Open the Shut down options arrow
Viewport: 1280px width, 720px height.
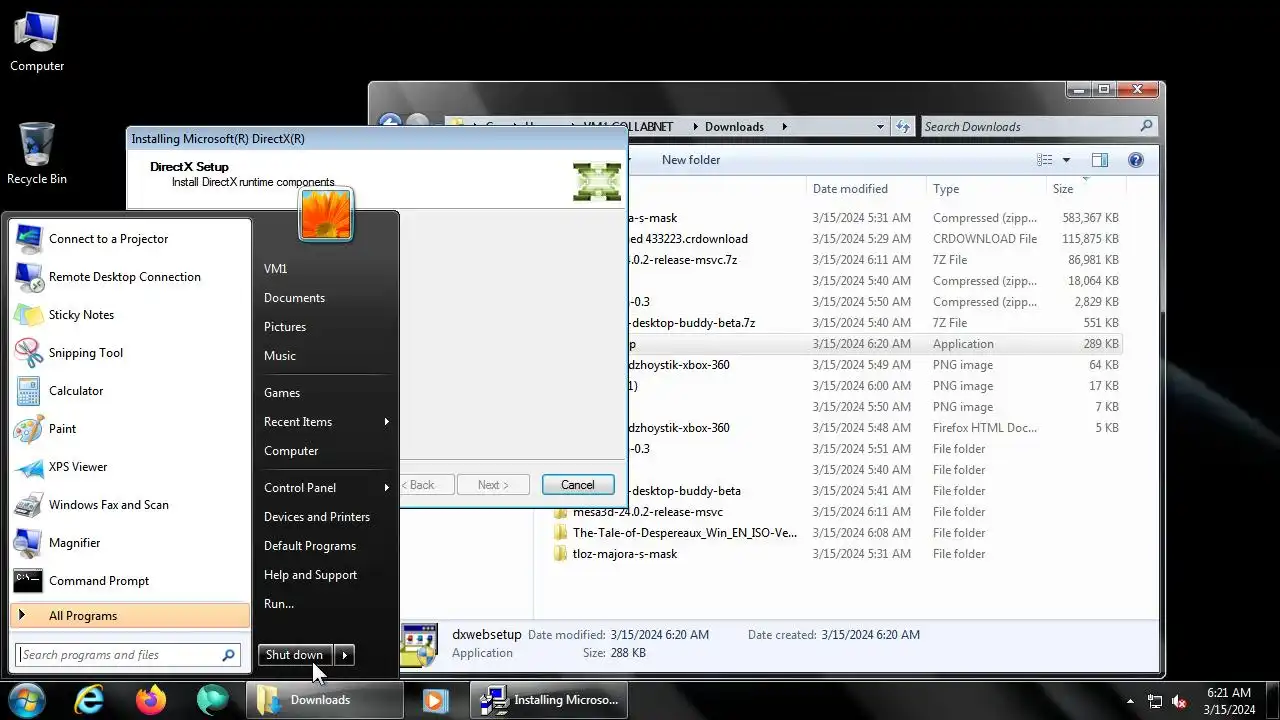344,655
